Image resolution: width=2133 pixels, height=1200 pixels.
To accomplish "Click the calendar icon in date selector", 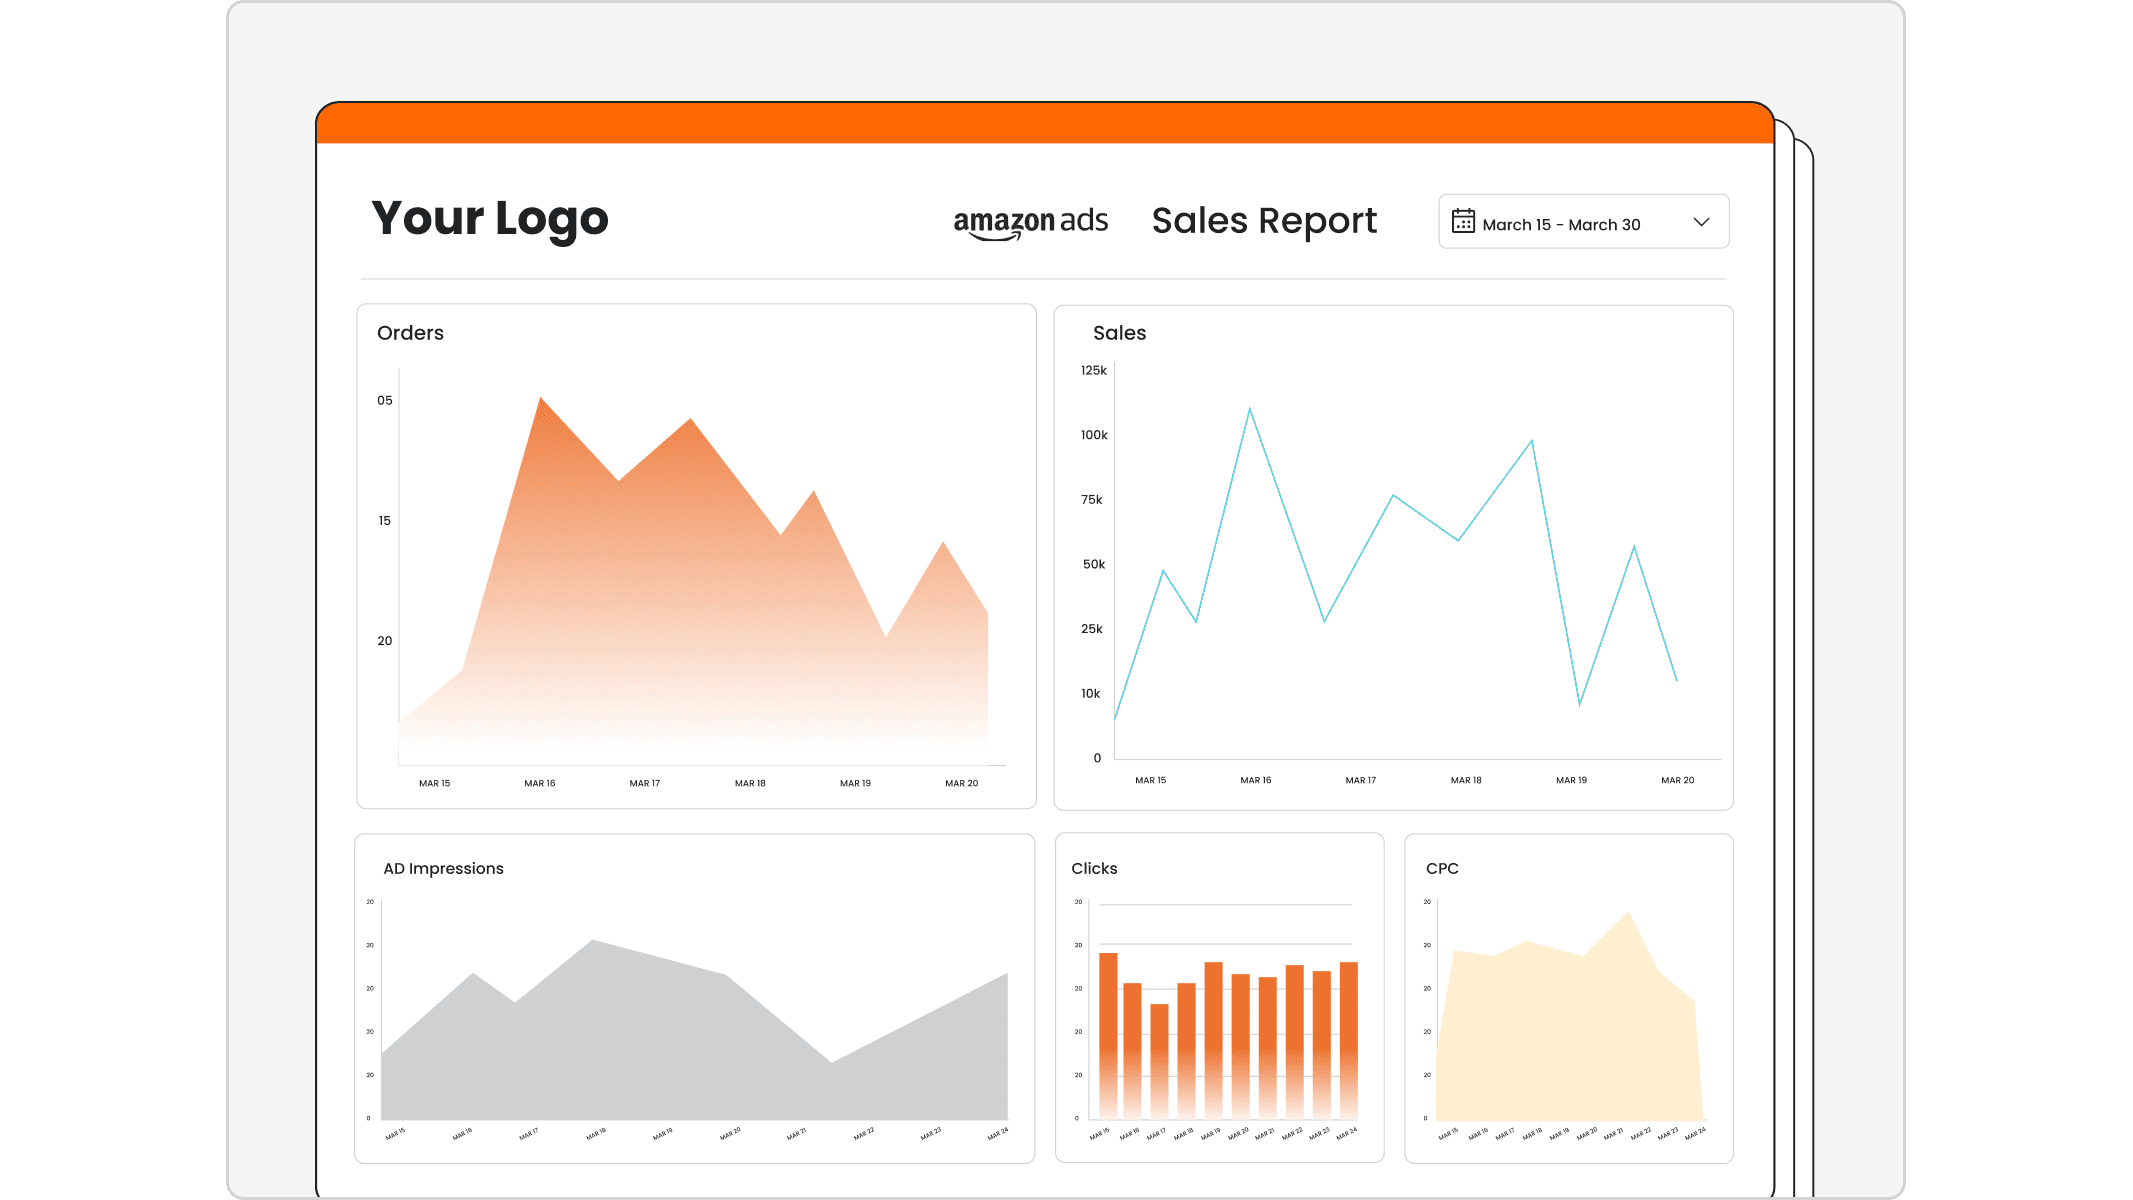I will pos(1463,221).
